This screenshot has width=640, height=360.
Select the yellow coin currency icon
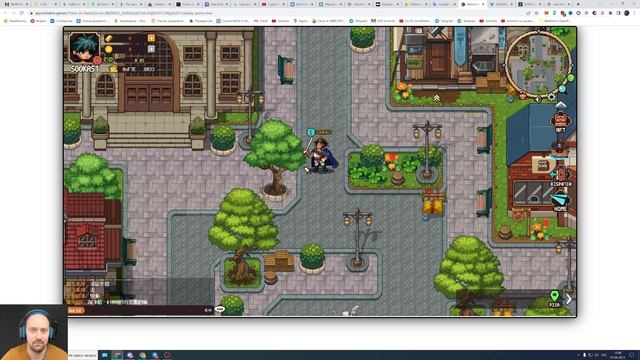(109, 49)
